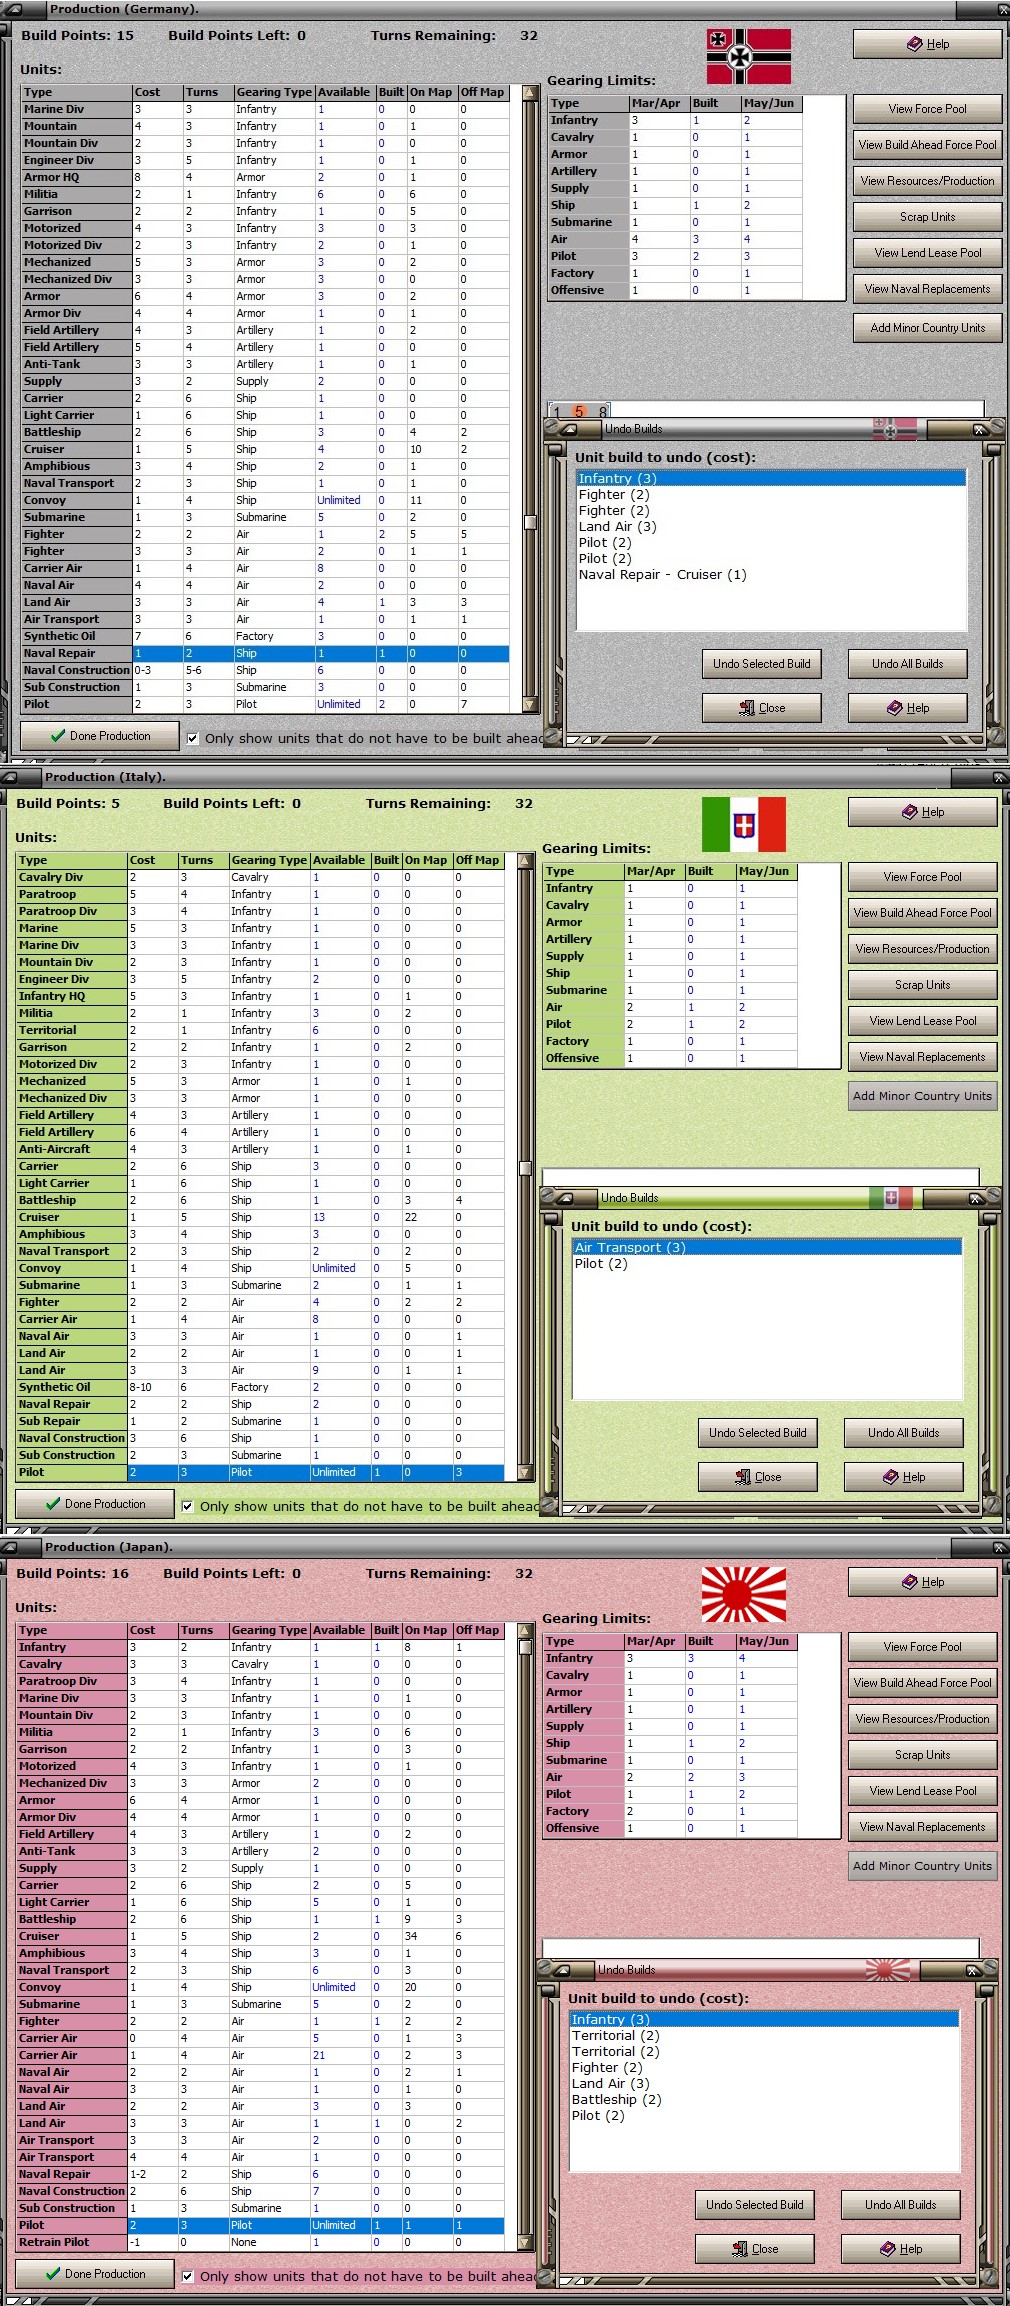Open View Lend Lease Pool for Italy
This screenshot has width=1010, height=2306.
tap(922, 1021)
